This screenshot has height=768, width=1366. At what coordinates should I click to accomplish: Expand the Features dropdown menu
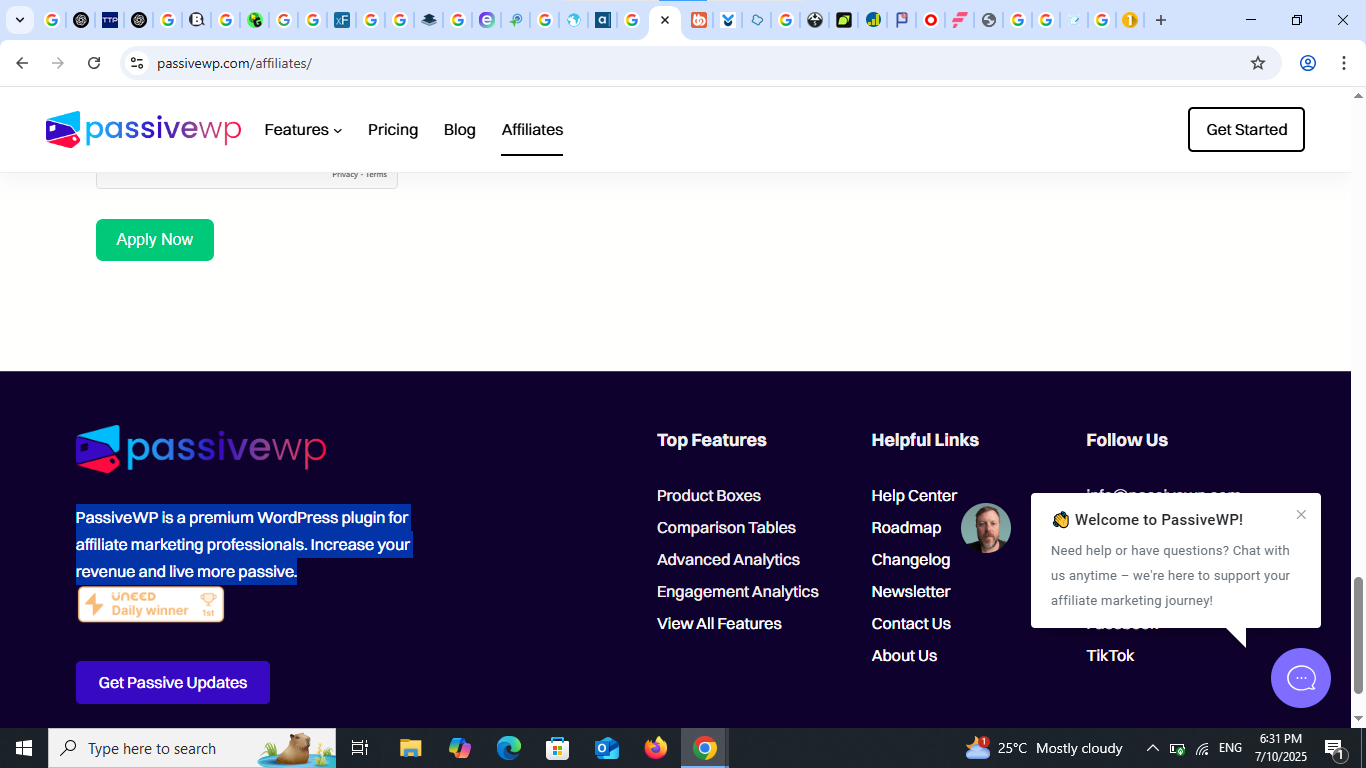303,130
